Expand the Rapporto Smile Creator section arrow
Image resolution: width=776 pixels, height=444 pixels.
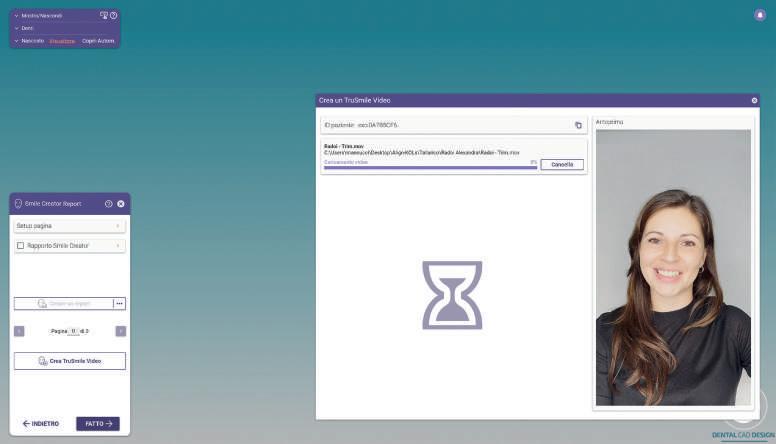tap(118, 246)
